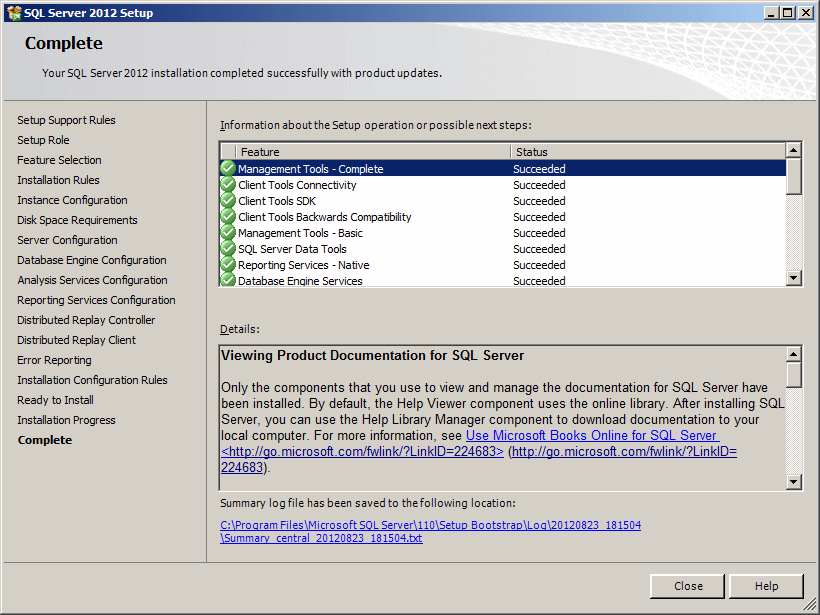
Task: Select Client Tools Backwards Compatibility row
Action: tap(503, 217)
